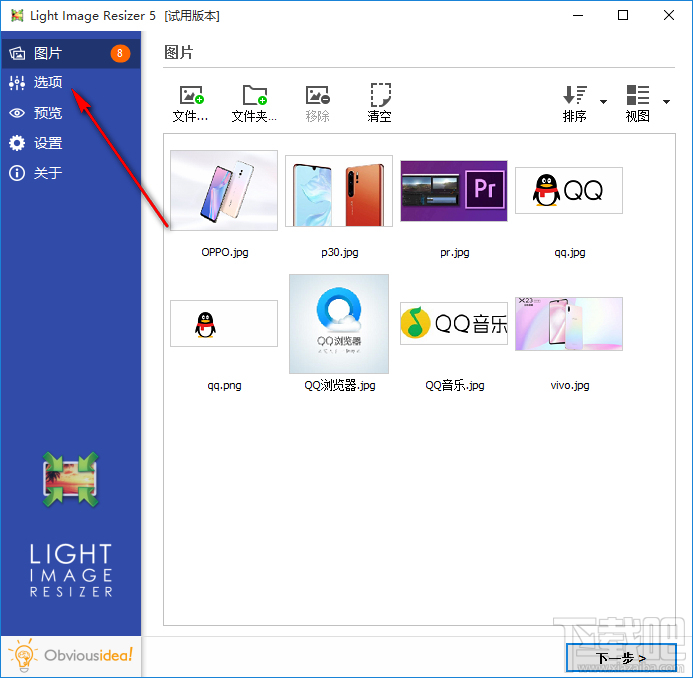This screenshot has height=678, width=693.
Task: Select the QQ浏览器.jpg thumbnail
Action: pyautogui.click(x=339, y=324)
